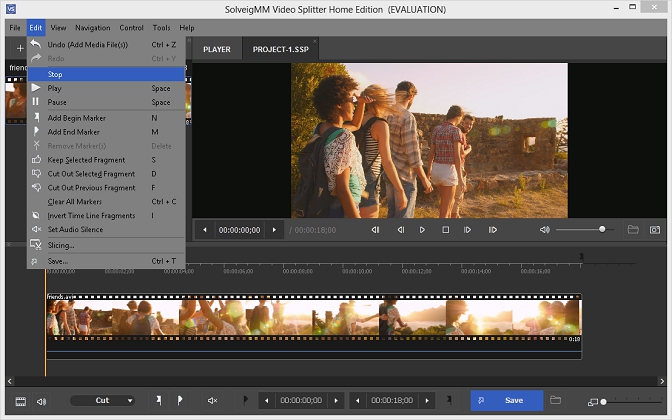Screen dimensions: 672x420
Task: Click player step-back arrow beside current time
Action: pyautogui.click(x=205, y=230)
